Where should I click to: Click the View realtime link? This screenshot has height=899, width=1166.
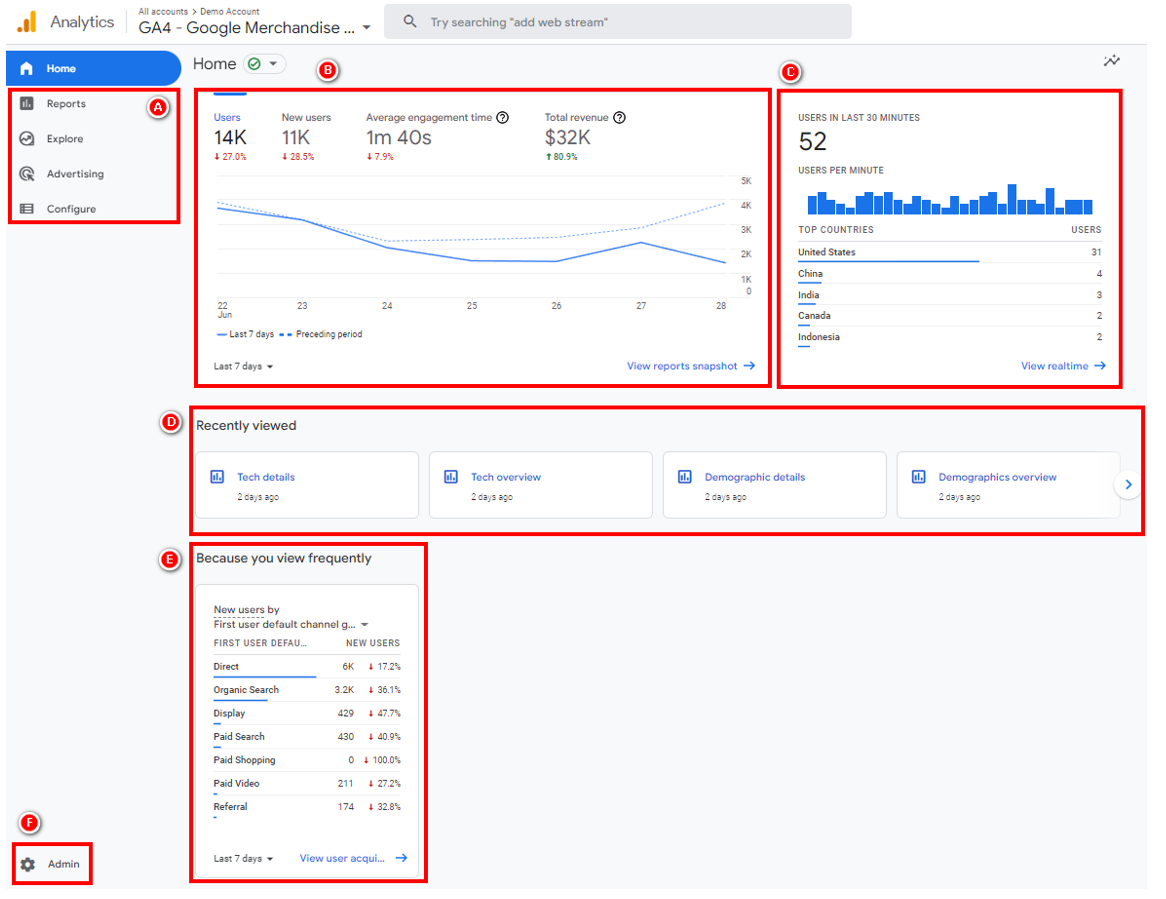pyautogui.click(x=1063, y=366)
